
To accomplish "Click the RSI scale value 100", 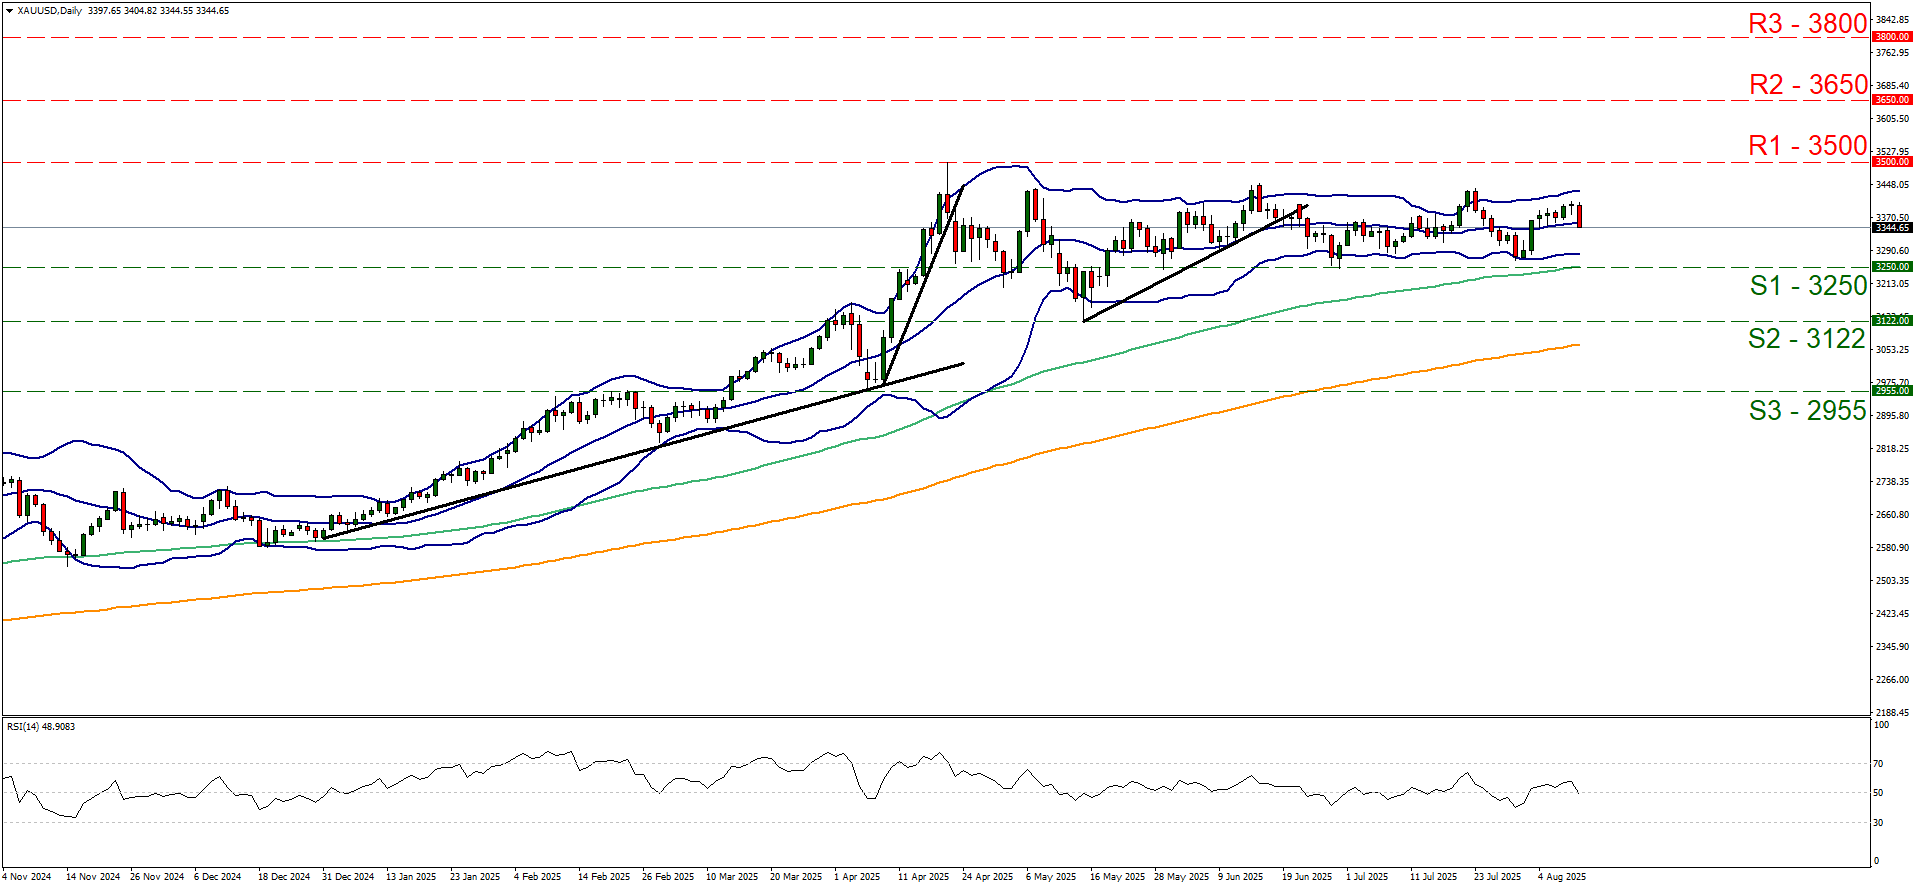I will point(1880,725).
